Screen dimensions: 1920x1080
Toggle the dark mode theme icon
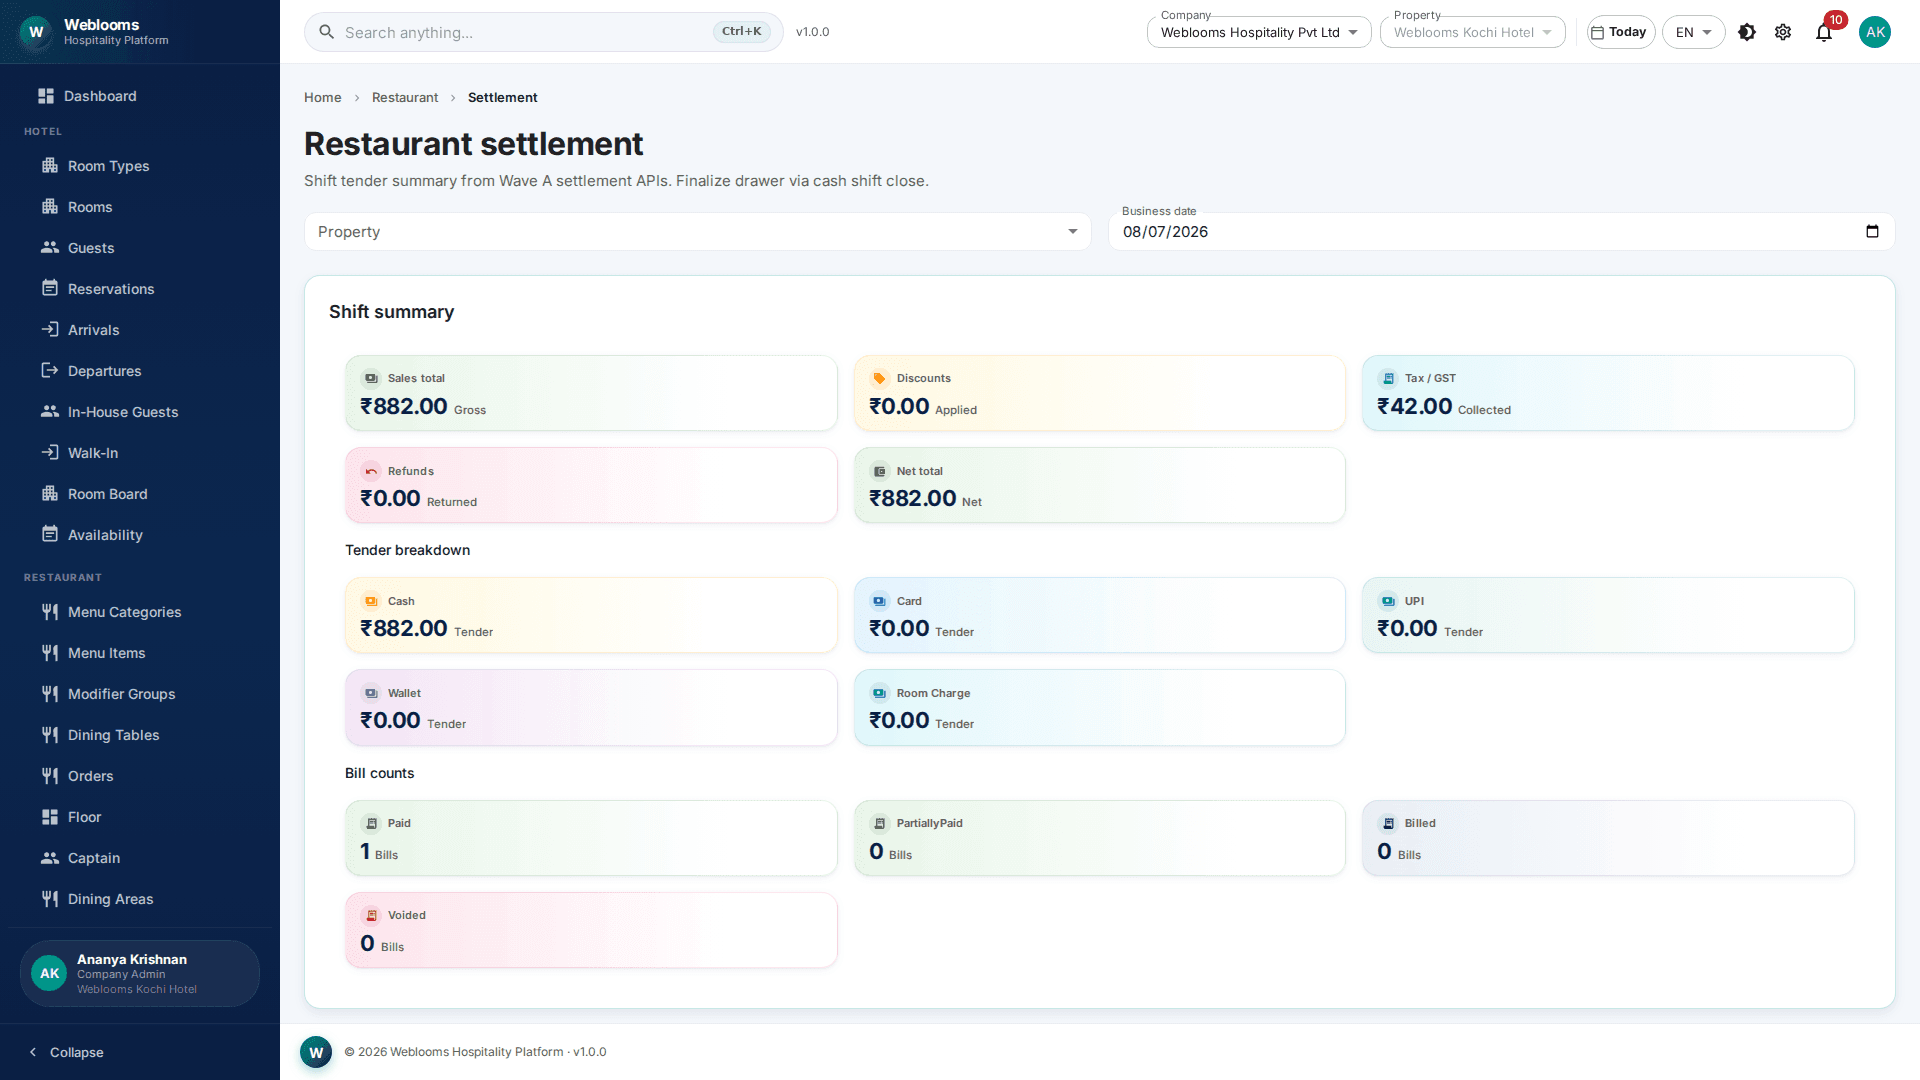tap(1747, 32)
